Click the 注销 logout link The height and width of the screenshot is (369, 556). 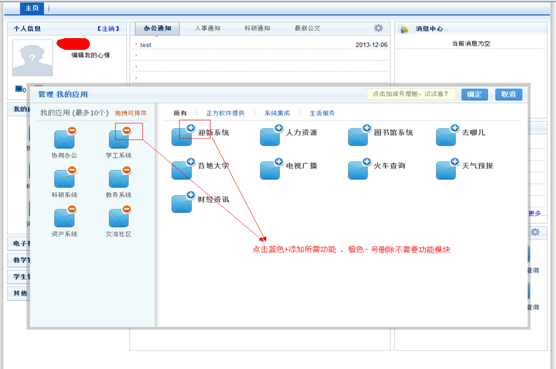pyautogui.click(x=108, y=29)
